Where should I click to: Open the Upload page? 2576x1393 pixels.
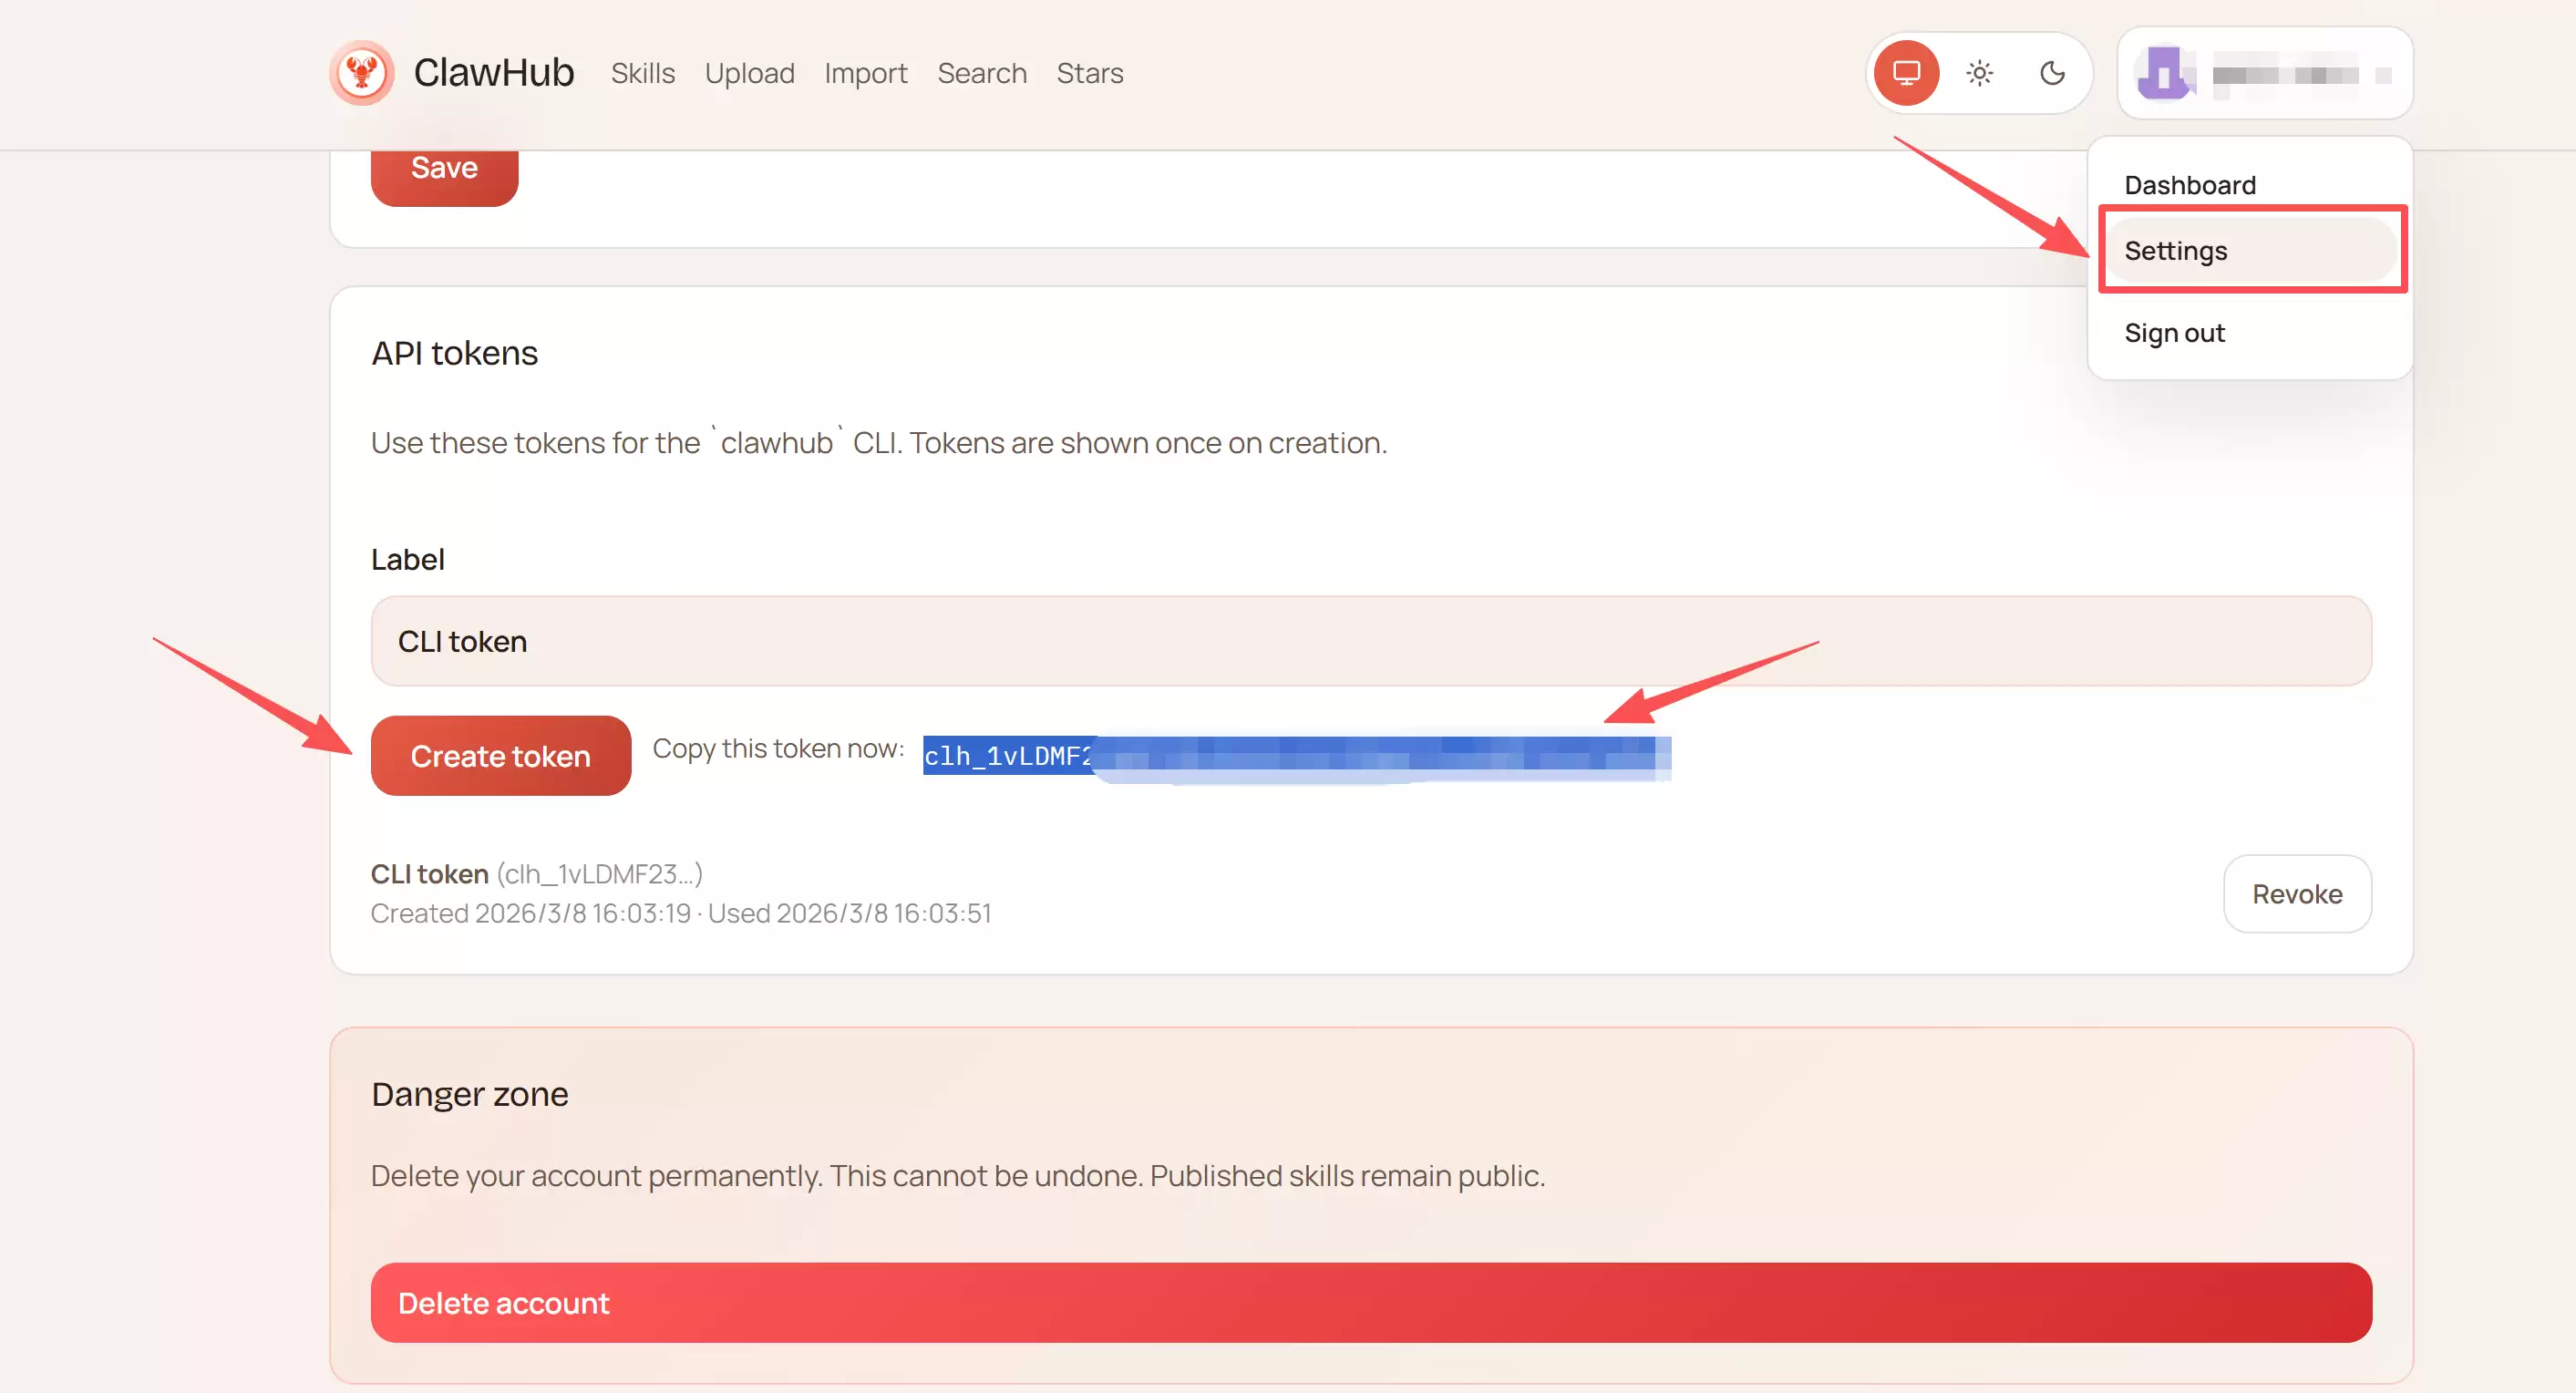[750, 73]
